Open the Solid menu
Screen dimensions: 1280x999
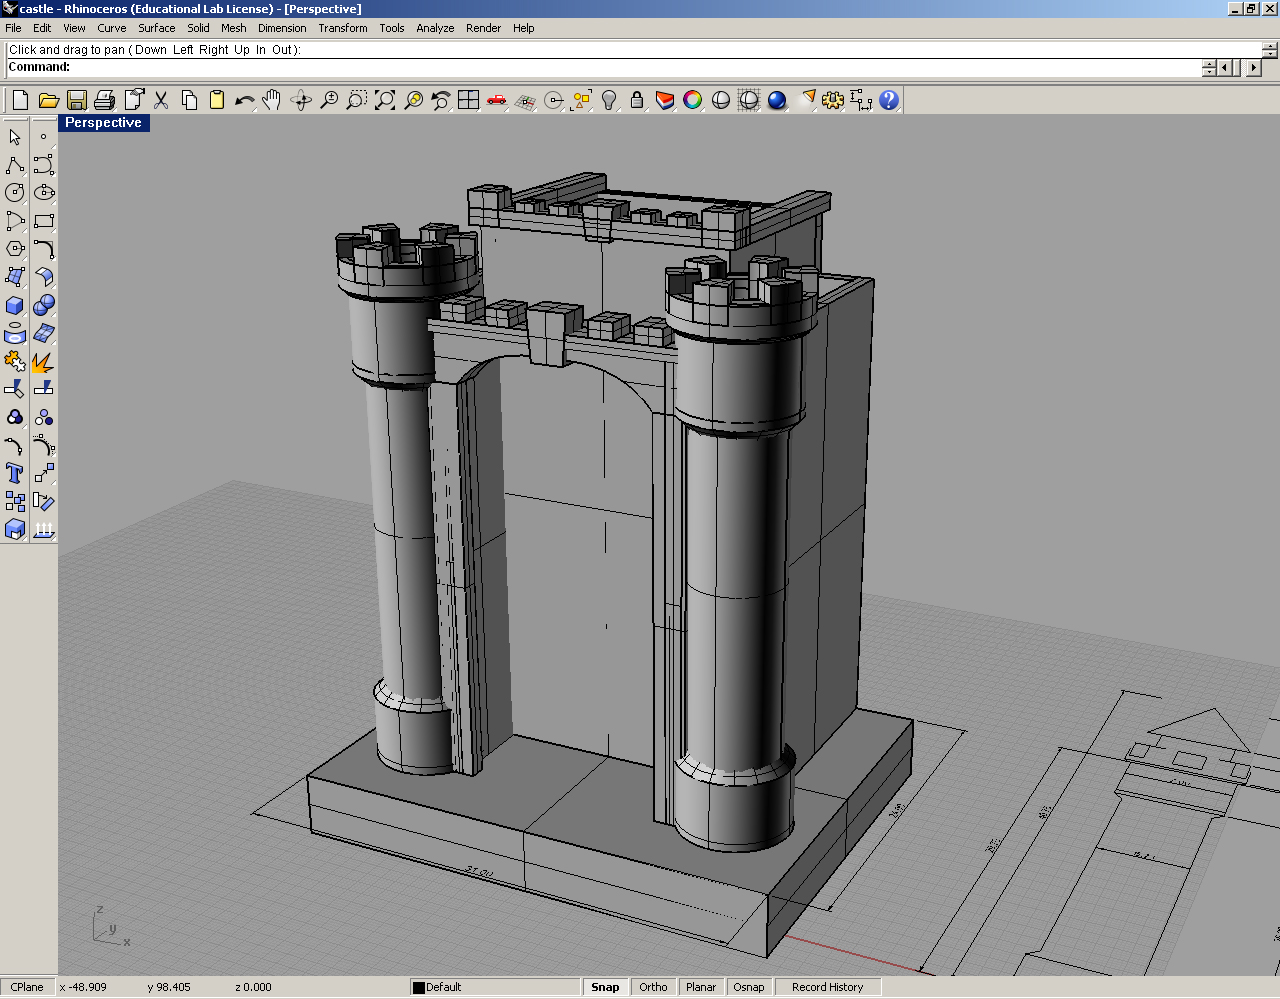[x=199, y=28]
